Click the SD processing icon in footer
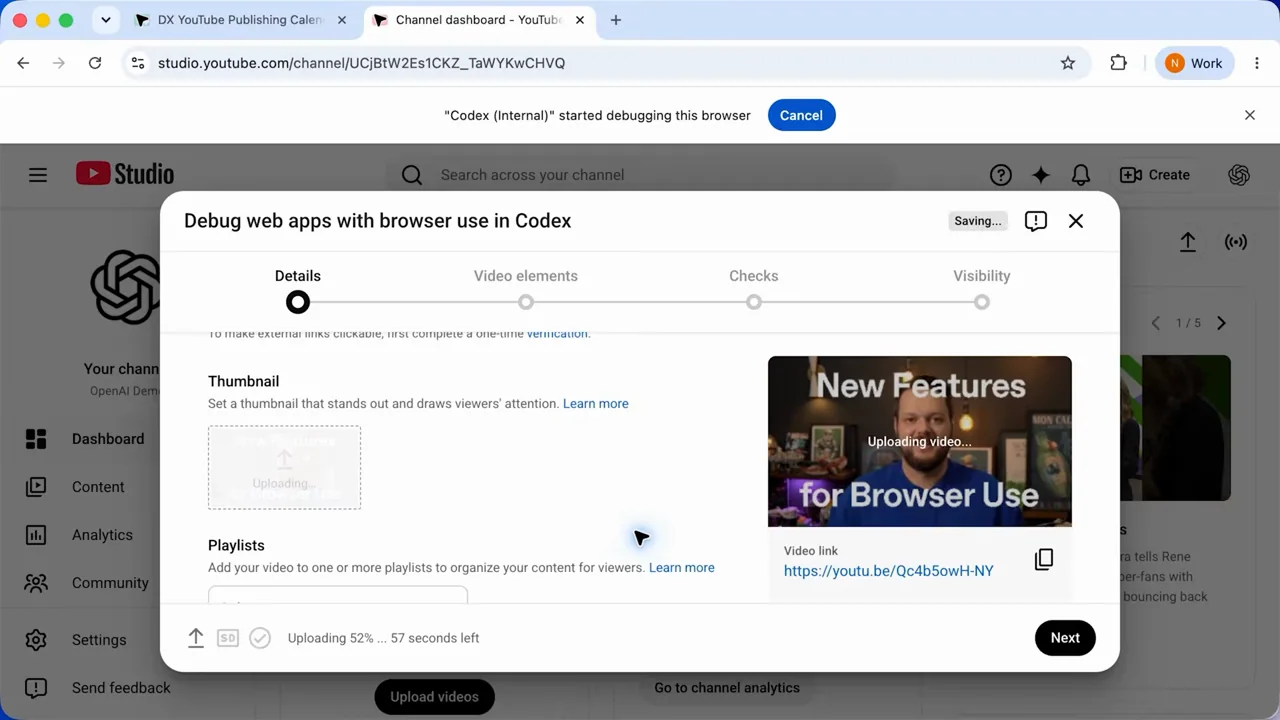 tap(228, 638)
